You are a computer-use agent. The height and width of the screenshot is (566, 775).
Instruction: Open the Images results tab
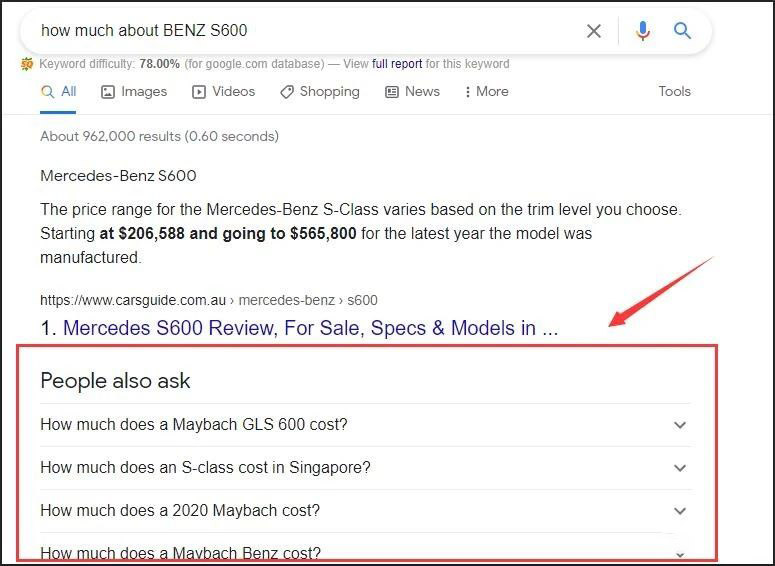(x=134, y=91)
